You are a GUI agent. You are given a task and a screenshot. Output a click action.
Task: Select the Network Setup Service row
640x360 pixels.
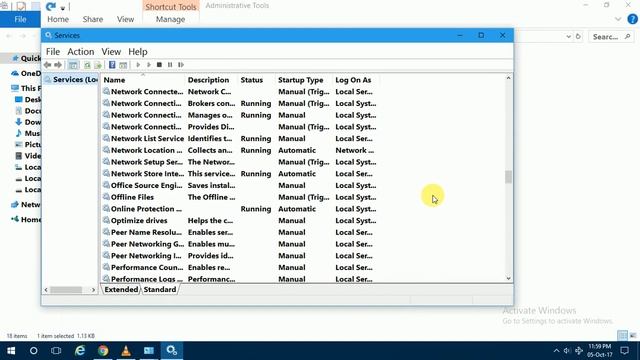pos(240,162)
